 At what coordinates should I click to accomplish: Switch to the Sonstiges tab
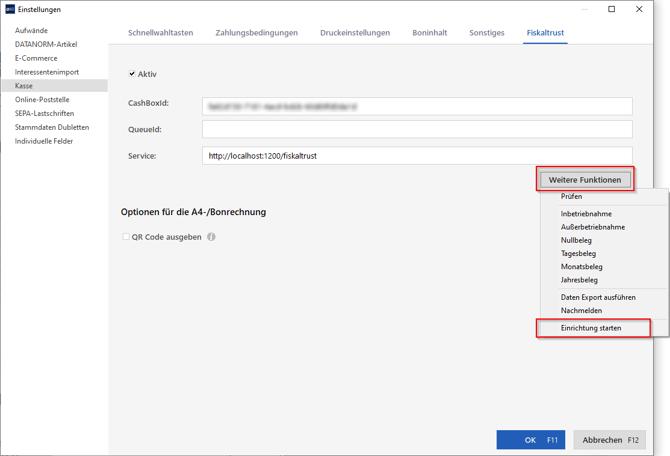point(487,33)
